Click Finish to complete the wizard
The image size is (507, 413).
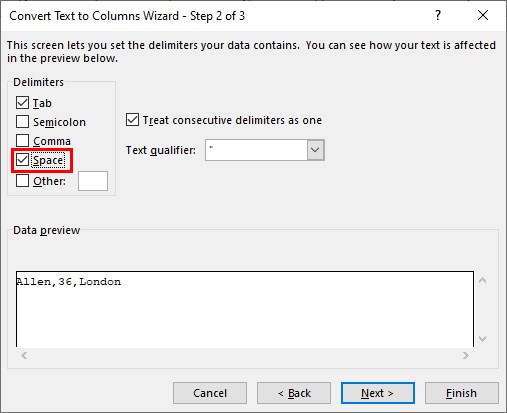click(x=462, y=393)
